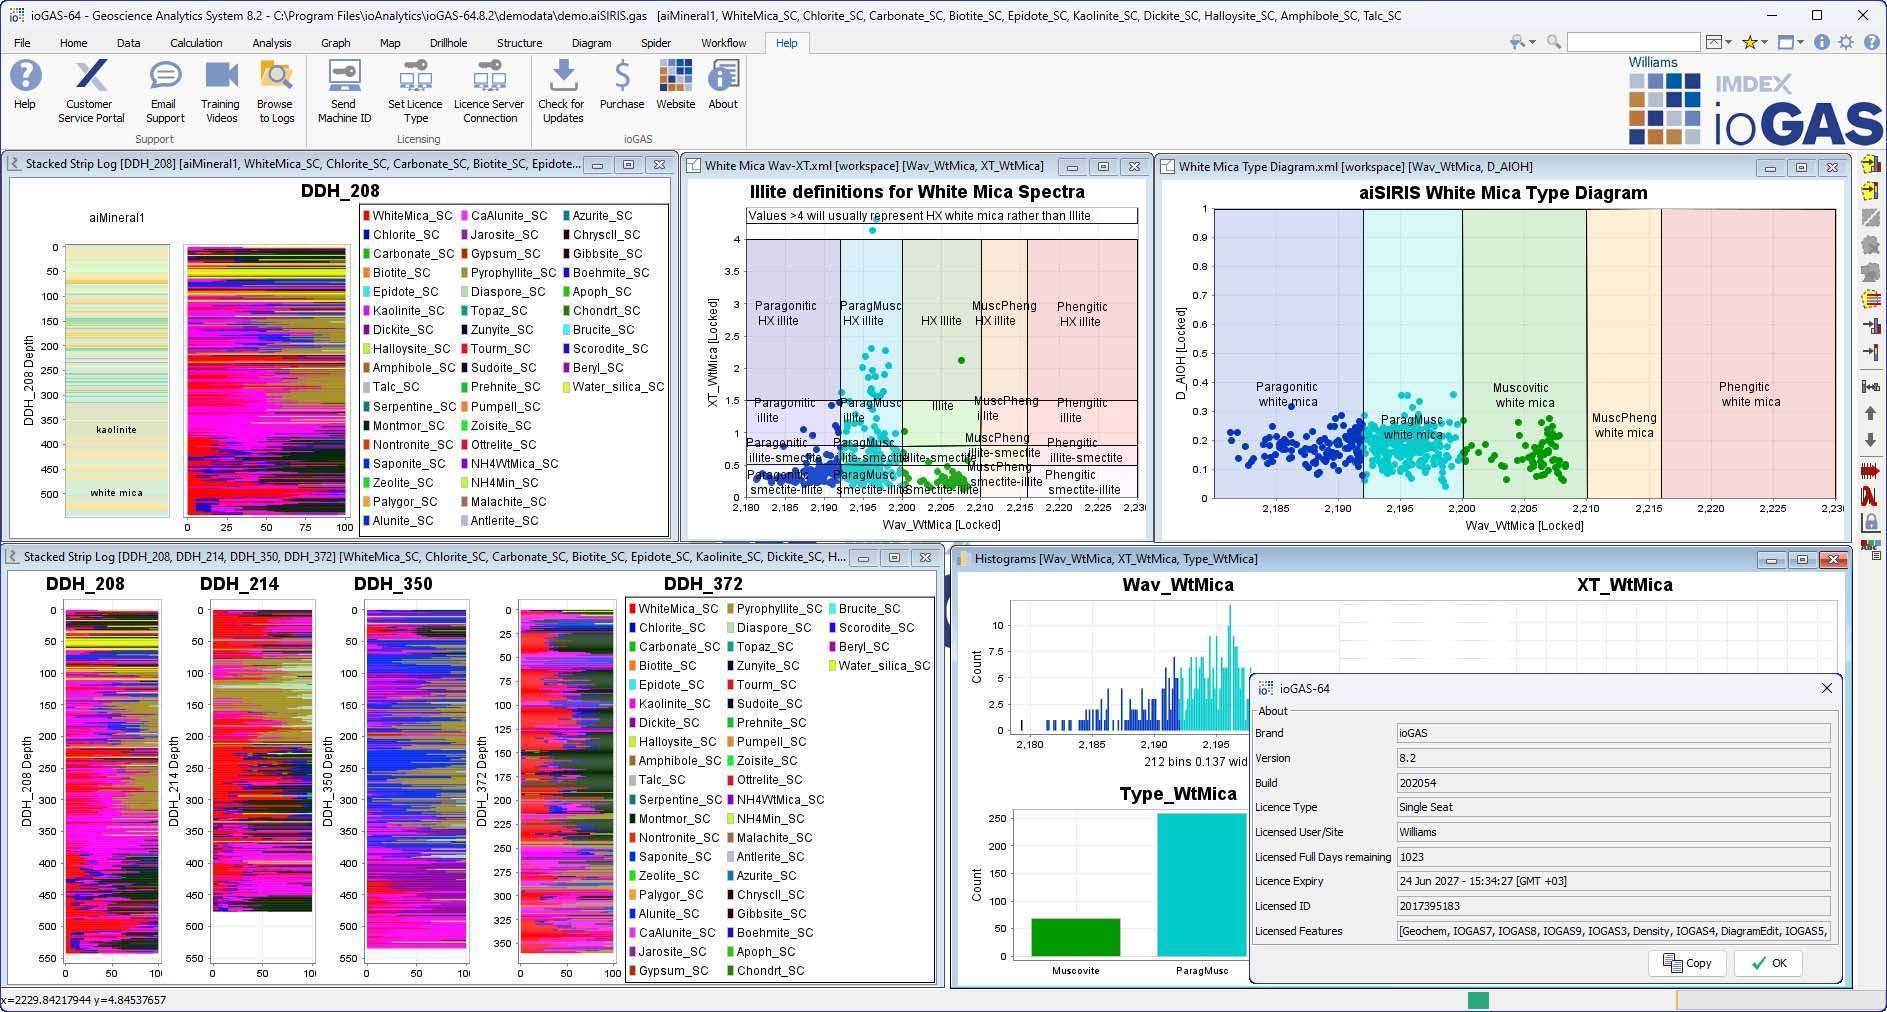Open the settings gear icon at top right
The height and width of the screenshot is (1012, 1887).
coord(1845,42)
